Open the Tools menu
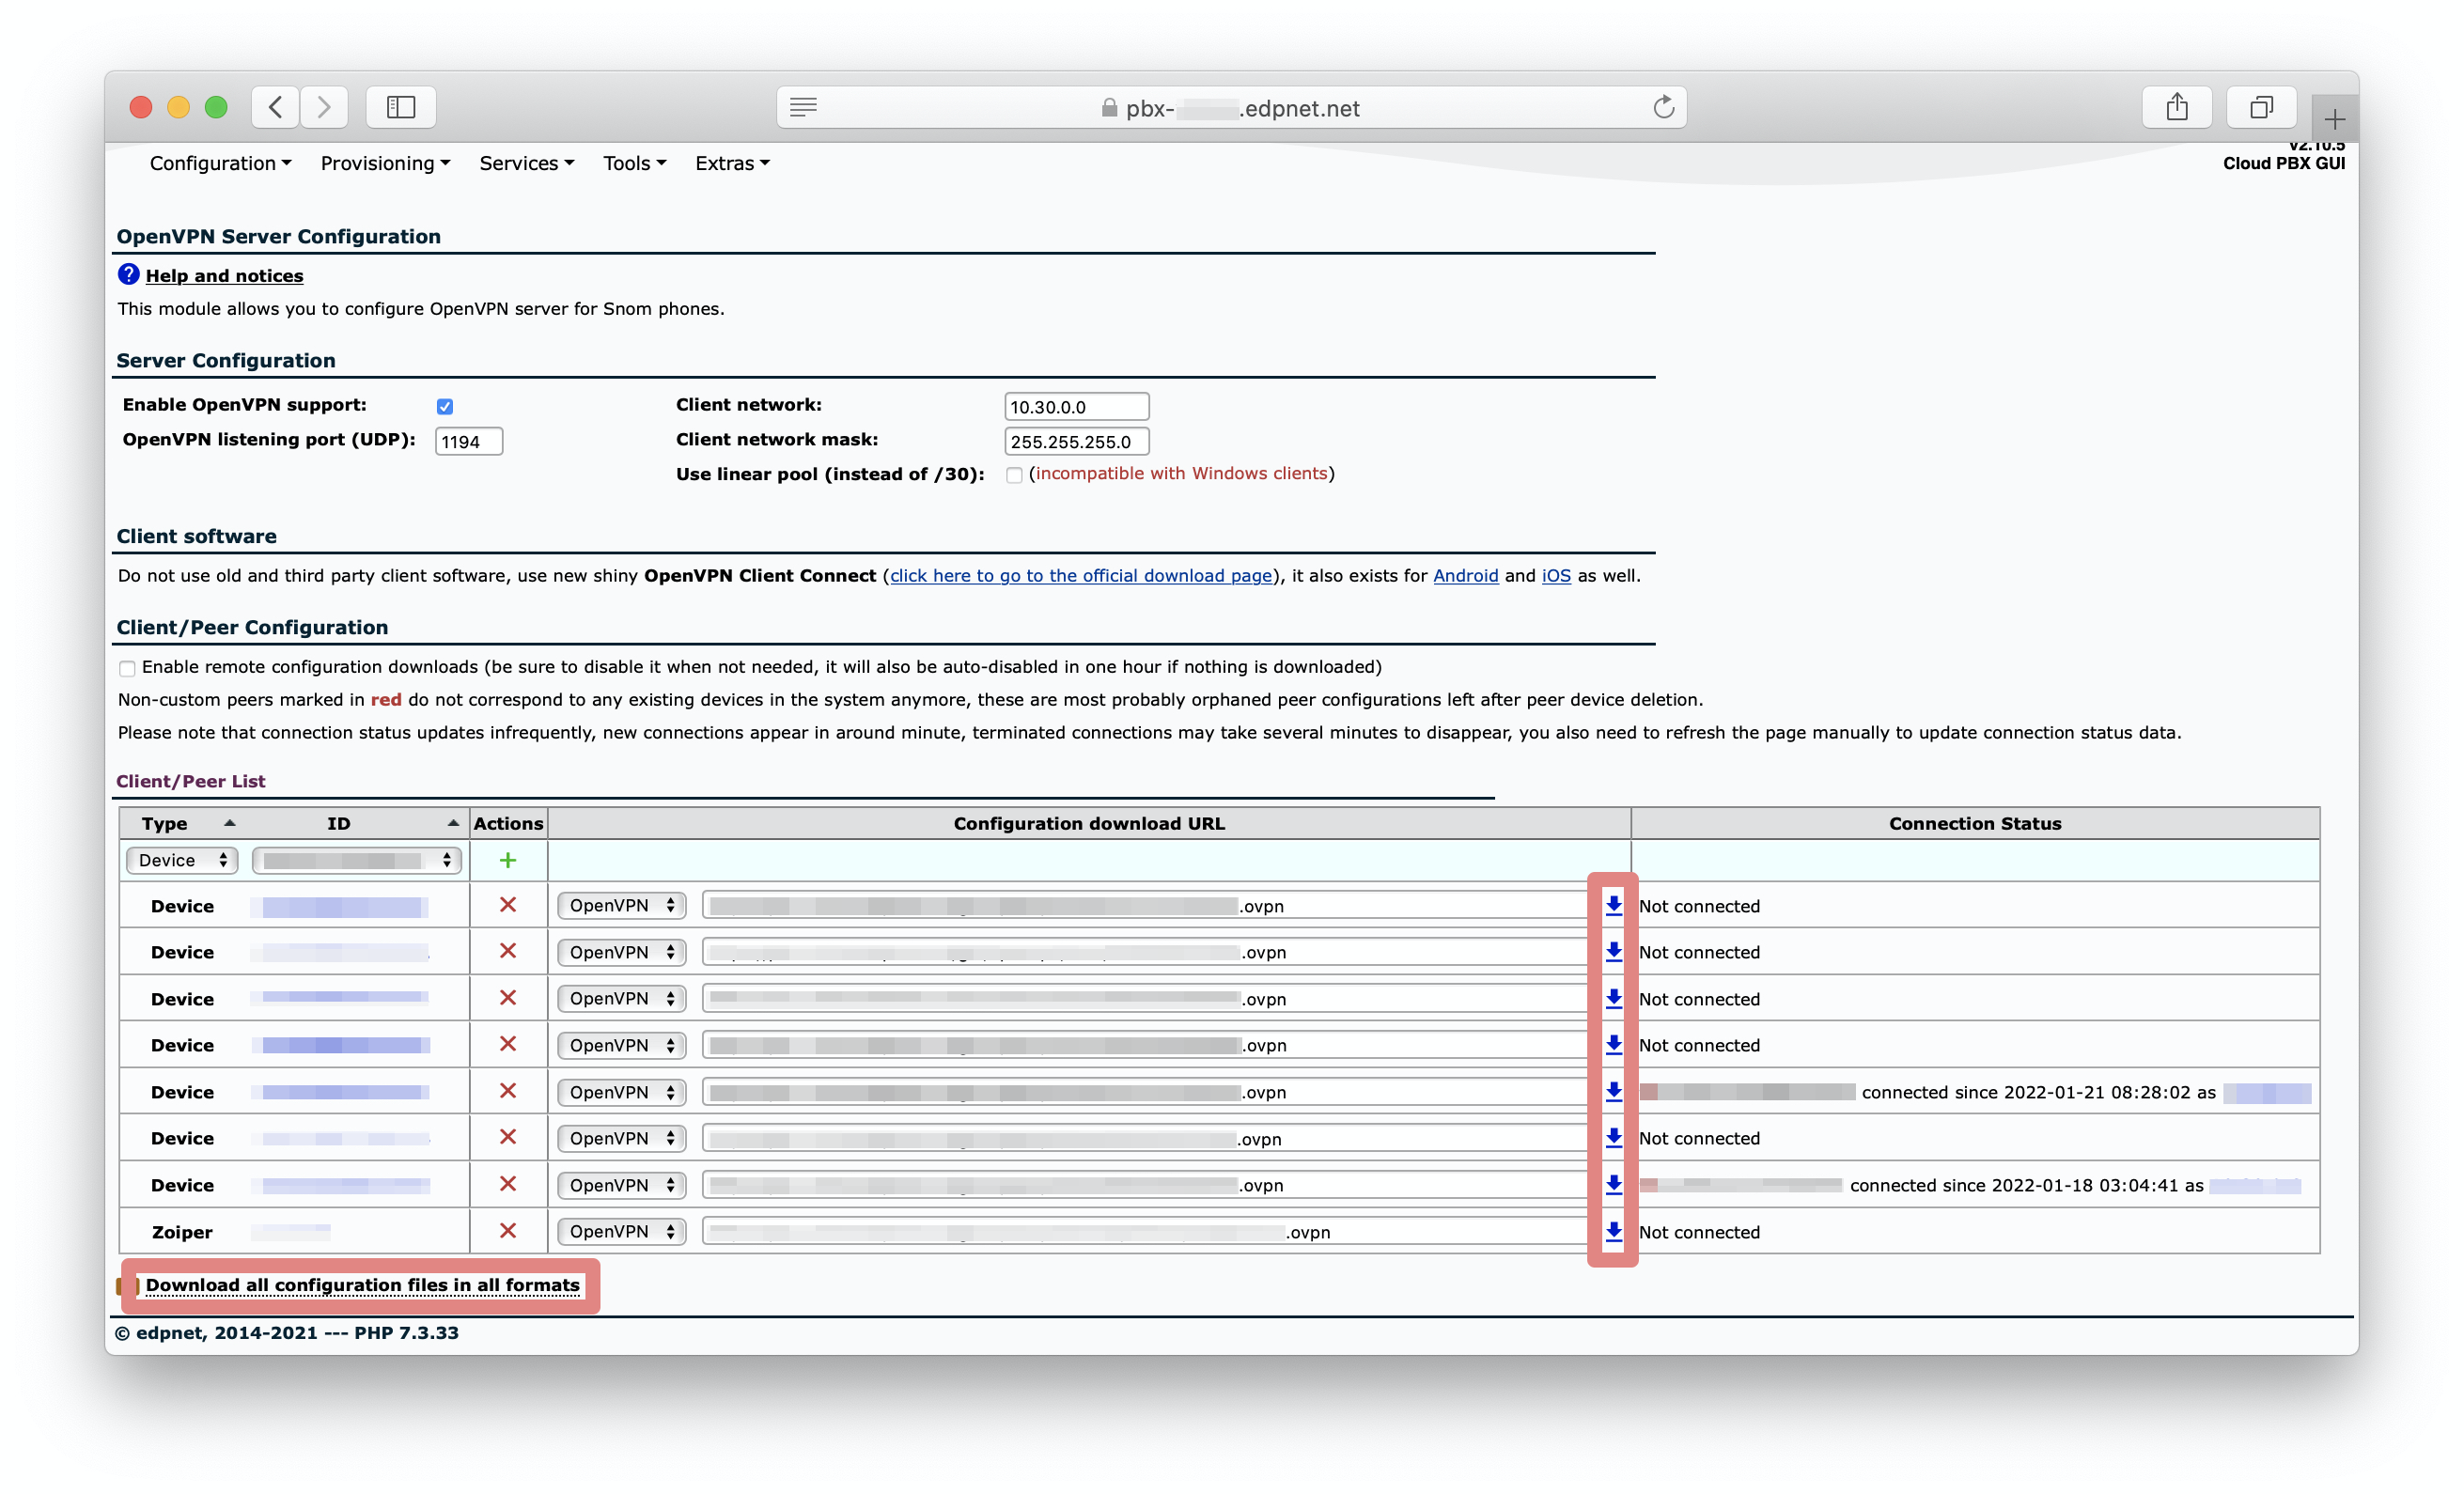Screen dimensions: 2464x1494 pos(634,163)
